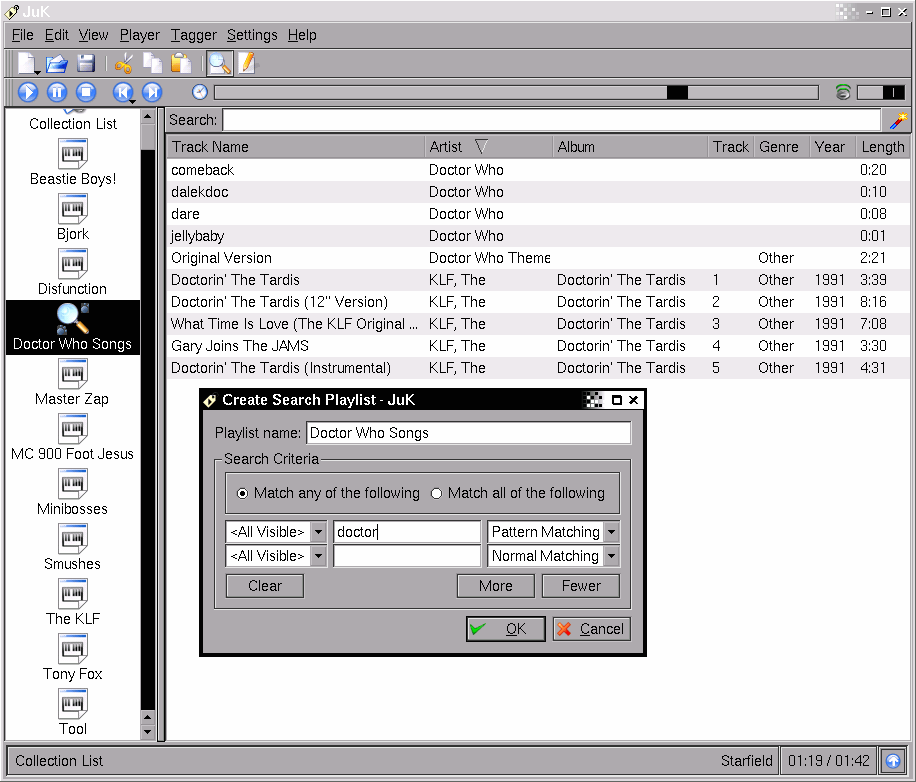Open the Tagger menu
The height and width of the screenshot is (782, 916).
193,35
